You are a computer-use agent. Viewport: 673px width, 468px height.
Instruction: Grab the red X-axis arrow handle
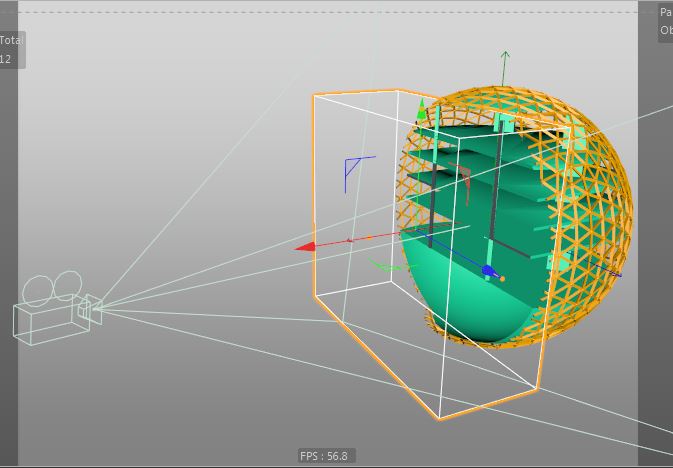[x=305, y=247]
